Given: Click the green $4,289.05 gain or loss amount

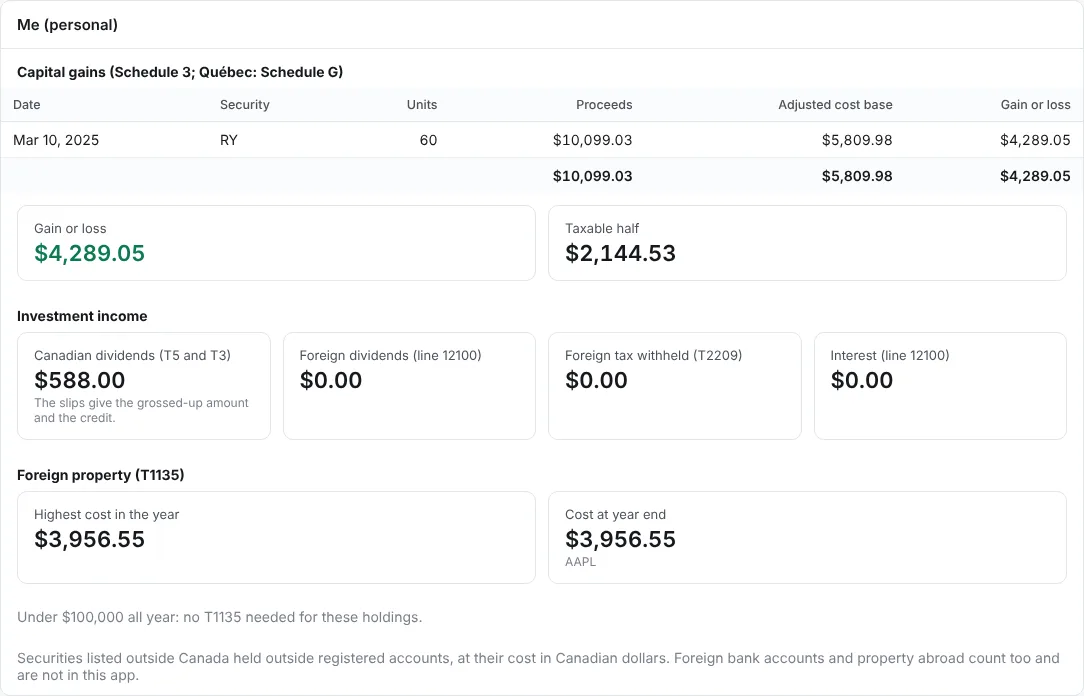Looking at the screenshot, I should click(90, 253).
